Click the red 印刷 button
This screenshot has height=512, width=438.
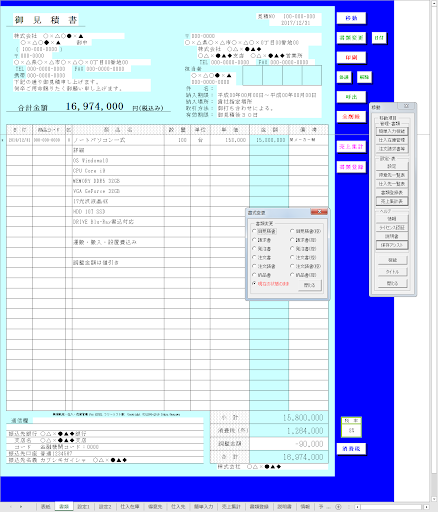(351, 57)
